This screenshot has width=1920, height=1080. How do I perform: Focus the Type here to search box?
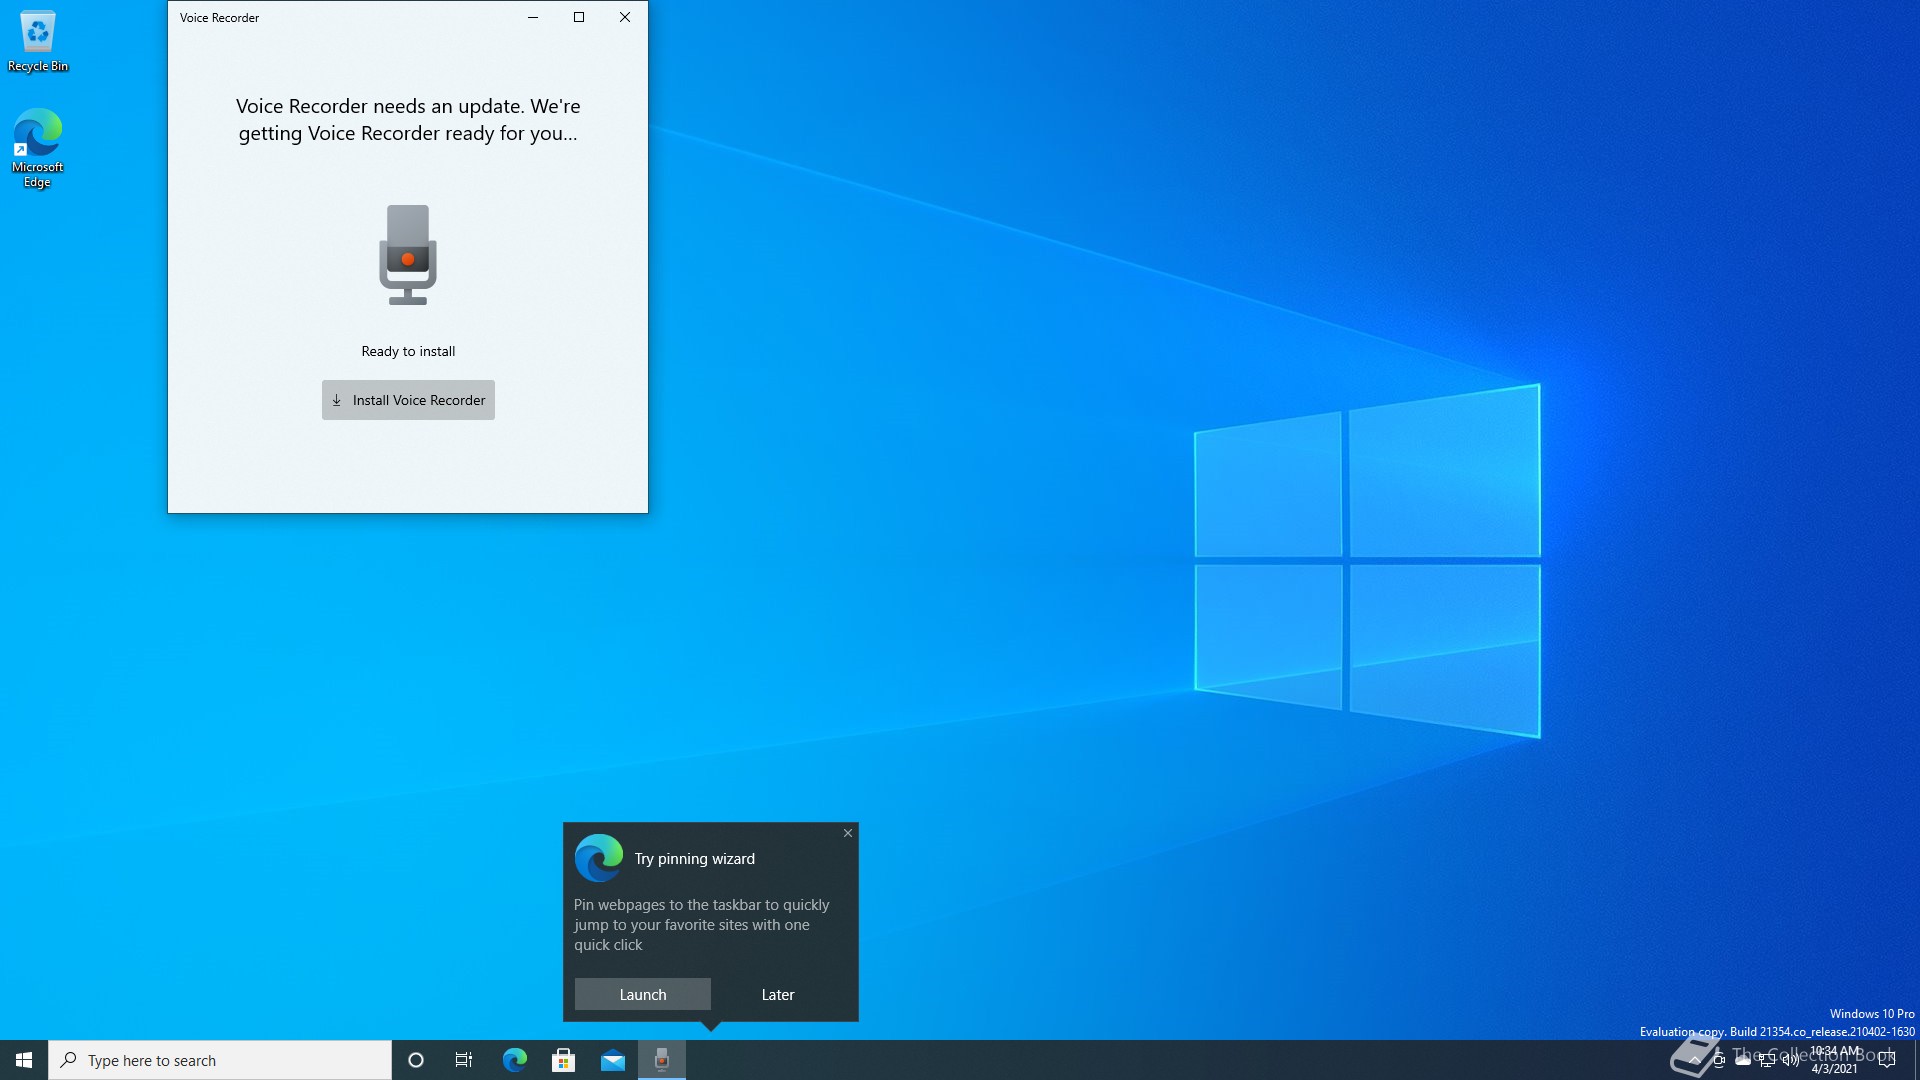tap(220, 1060)
